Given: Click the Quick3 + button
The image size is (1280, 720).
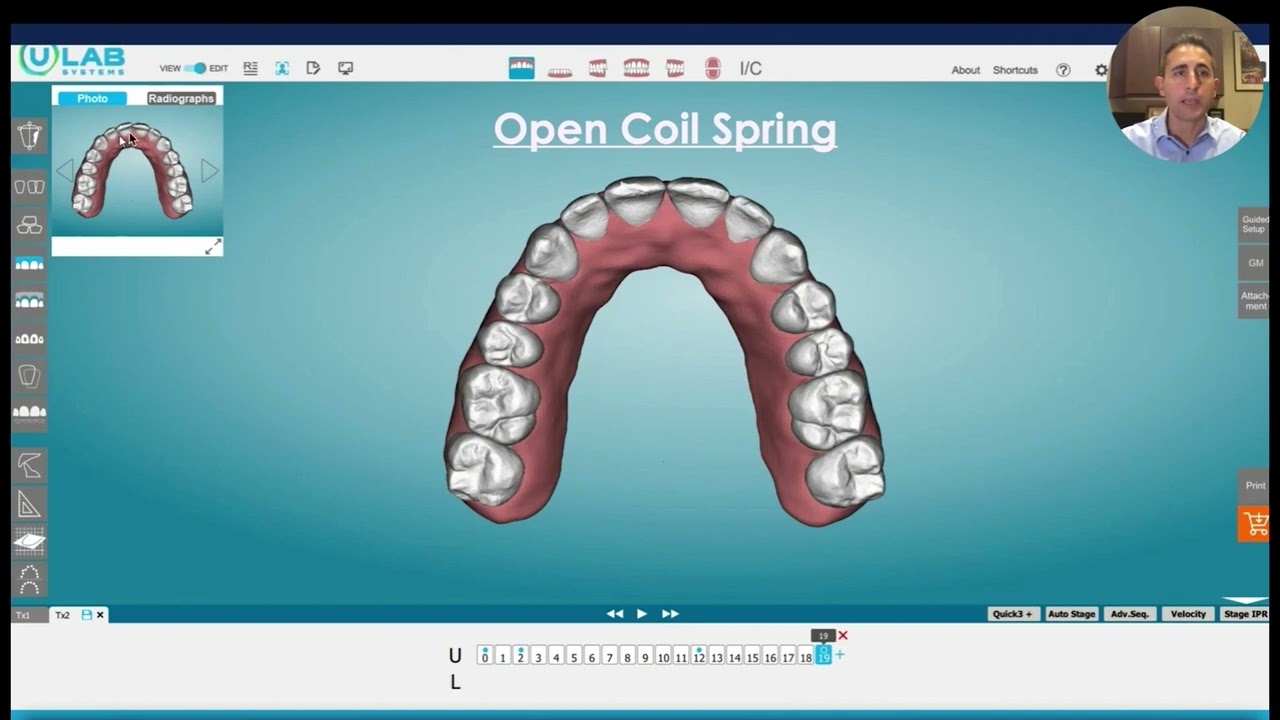Looking at the screenshot, I should [x=1013, y=614].
